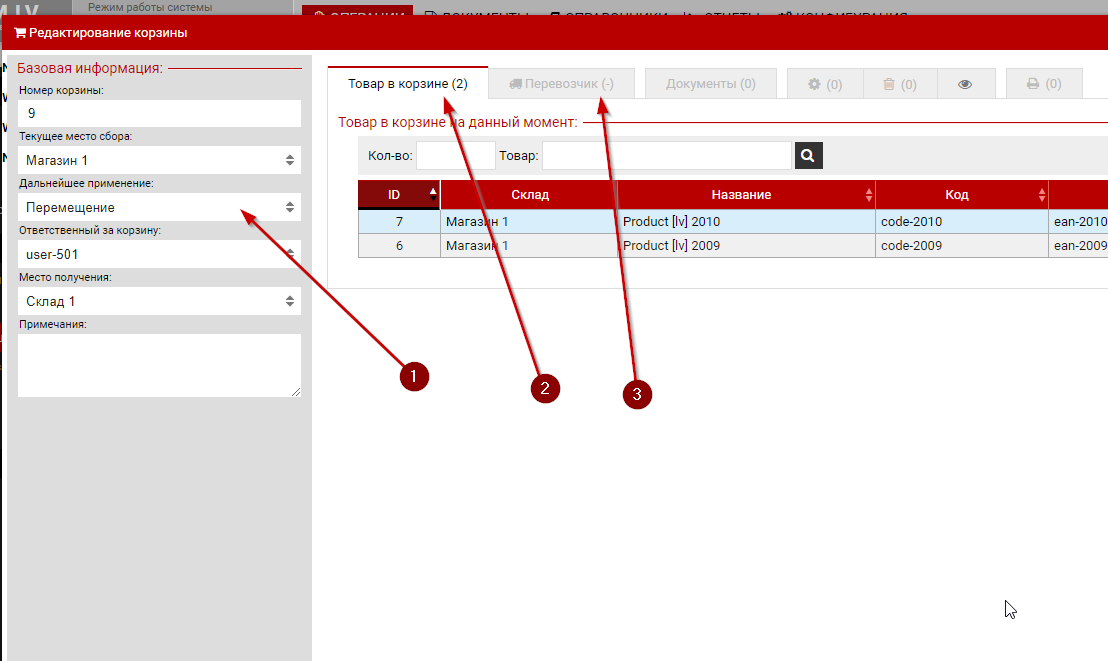Open the printer tab

tap(1044, 84)
